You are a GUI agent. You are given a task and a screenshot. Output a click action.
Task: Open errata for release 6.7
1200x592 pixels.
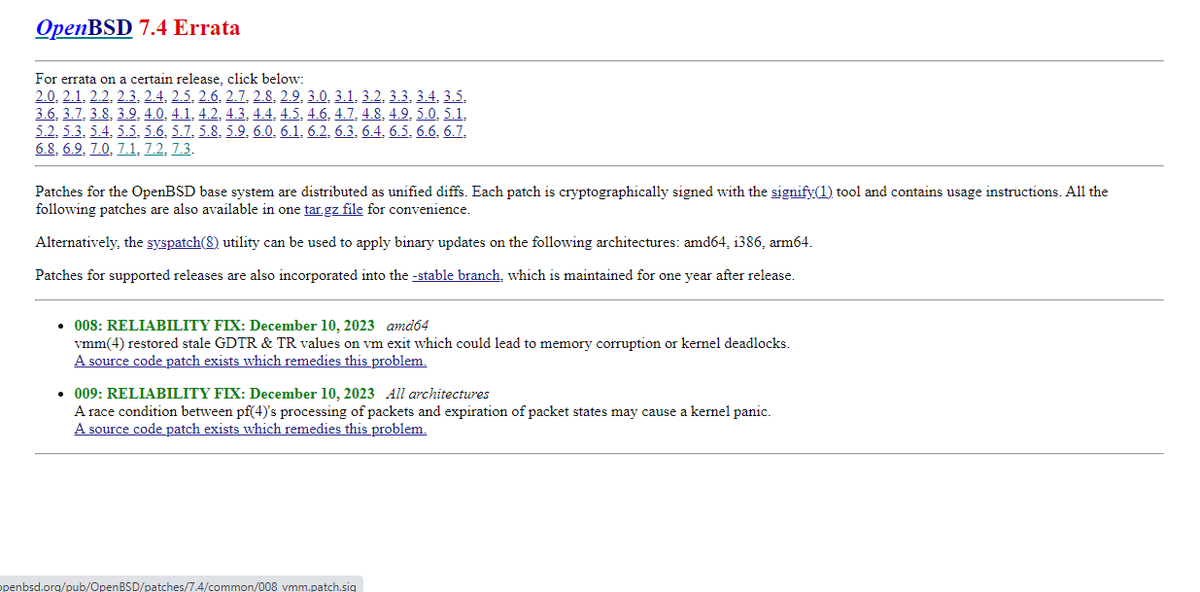(453, 133)
